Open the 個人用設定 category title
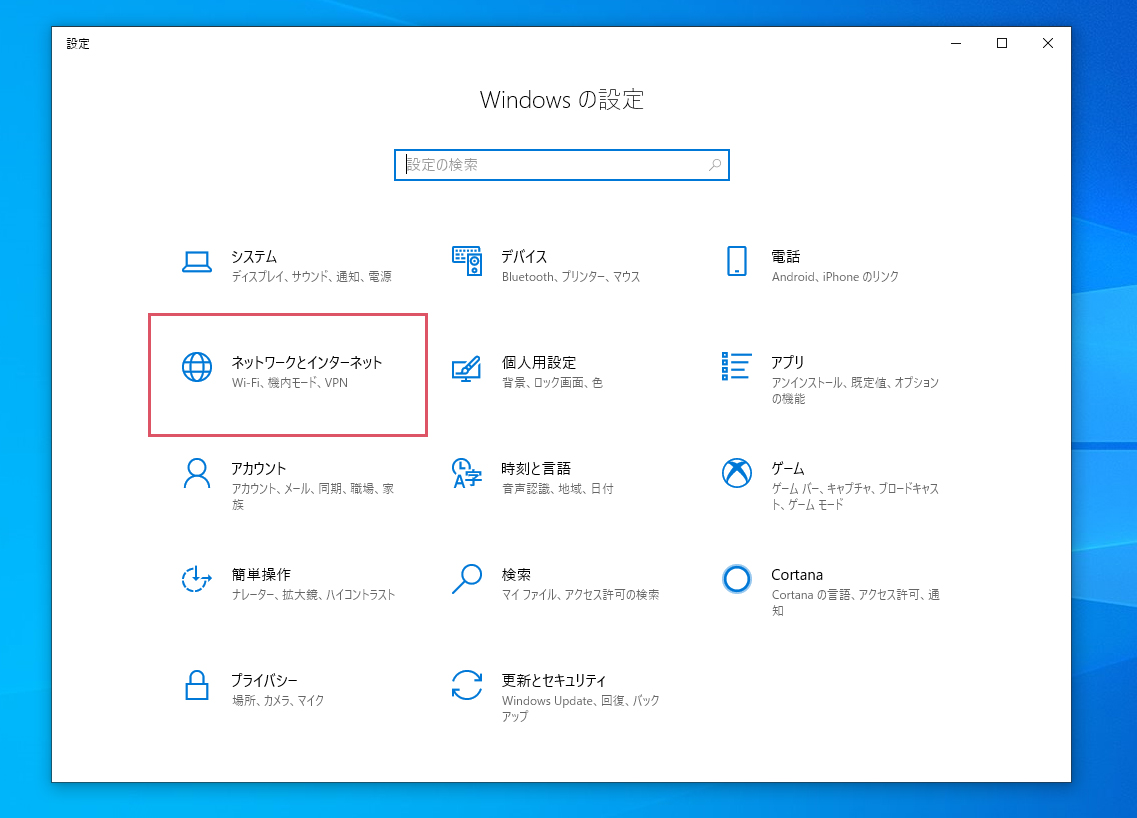1137x818 pixels. coord(539,363)
